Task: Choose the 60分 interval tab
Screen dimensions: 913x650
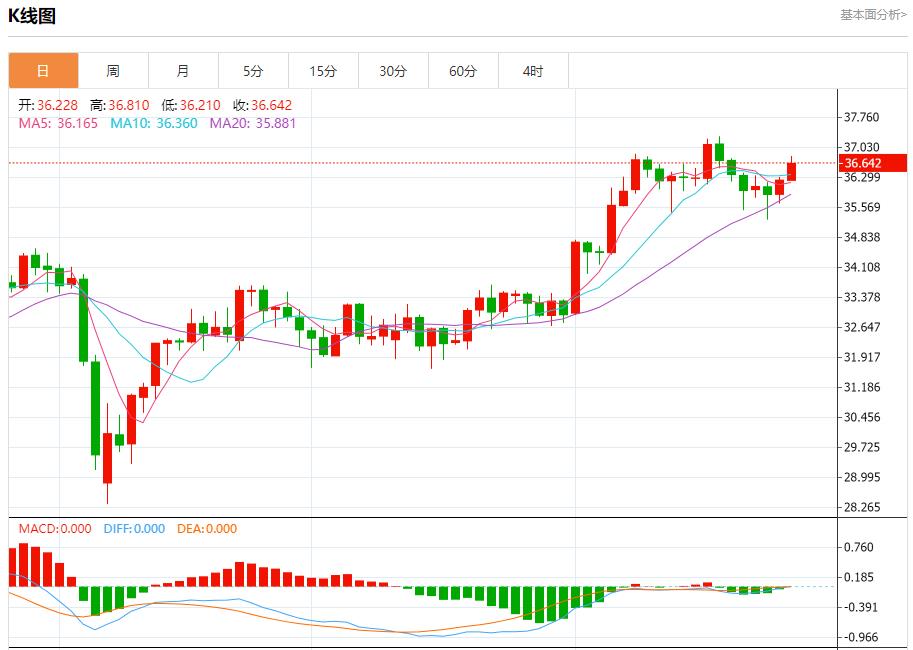Action: [463, 71]
